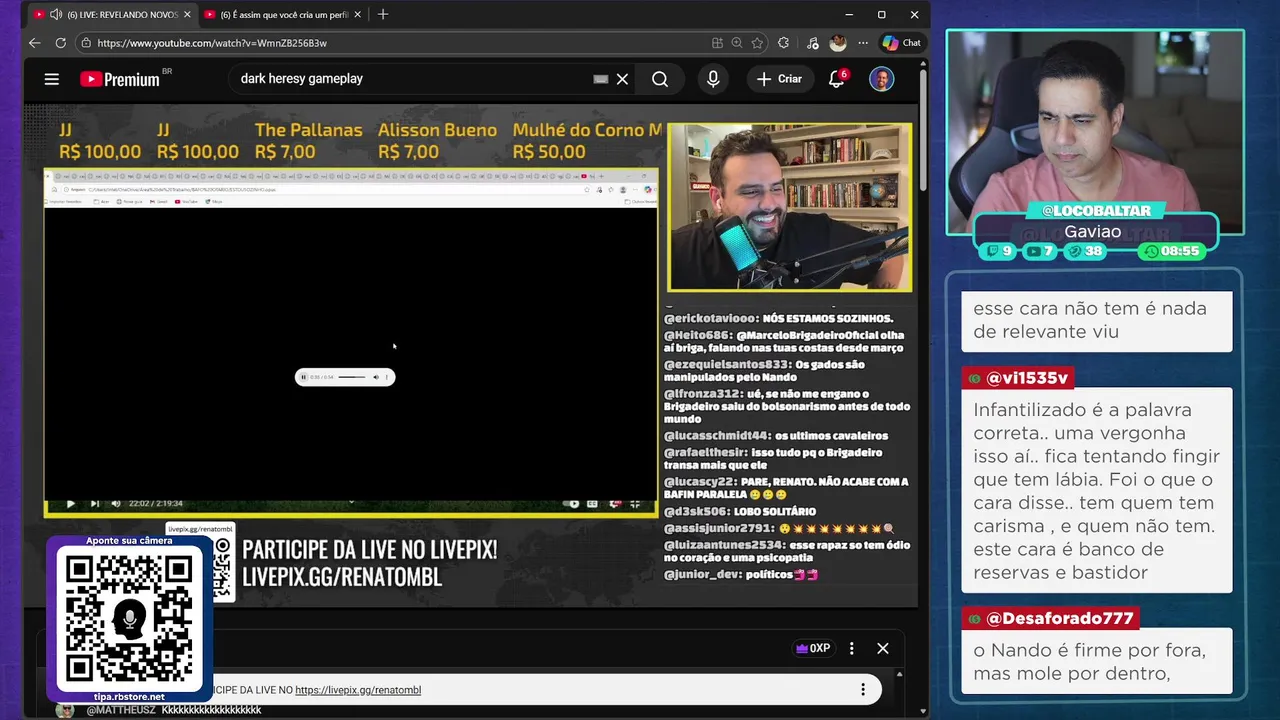The width and height of the screenshot is (1280, 720).
Task: View site info via the padlock icon
Action: point(86,43)
